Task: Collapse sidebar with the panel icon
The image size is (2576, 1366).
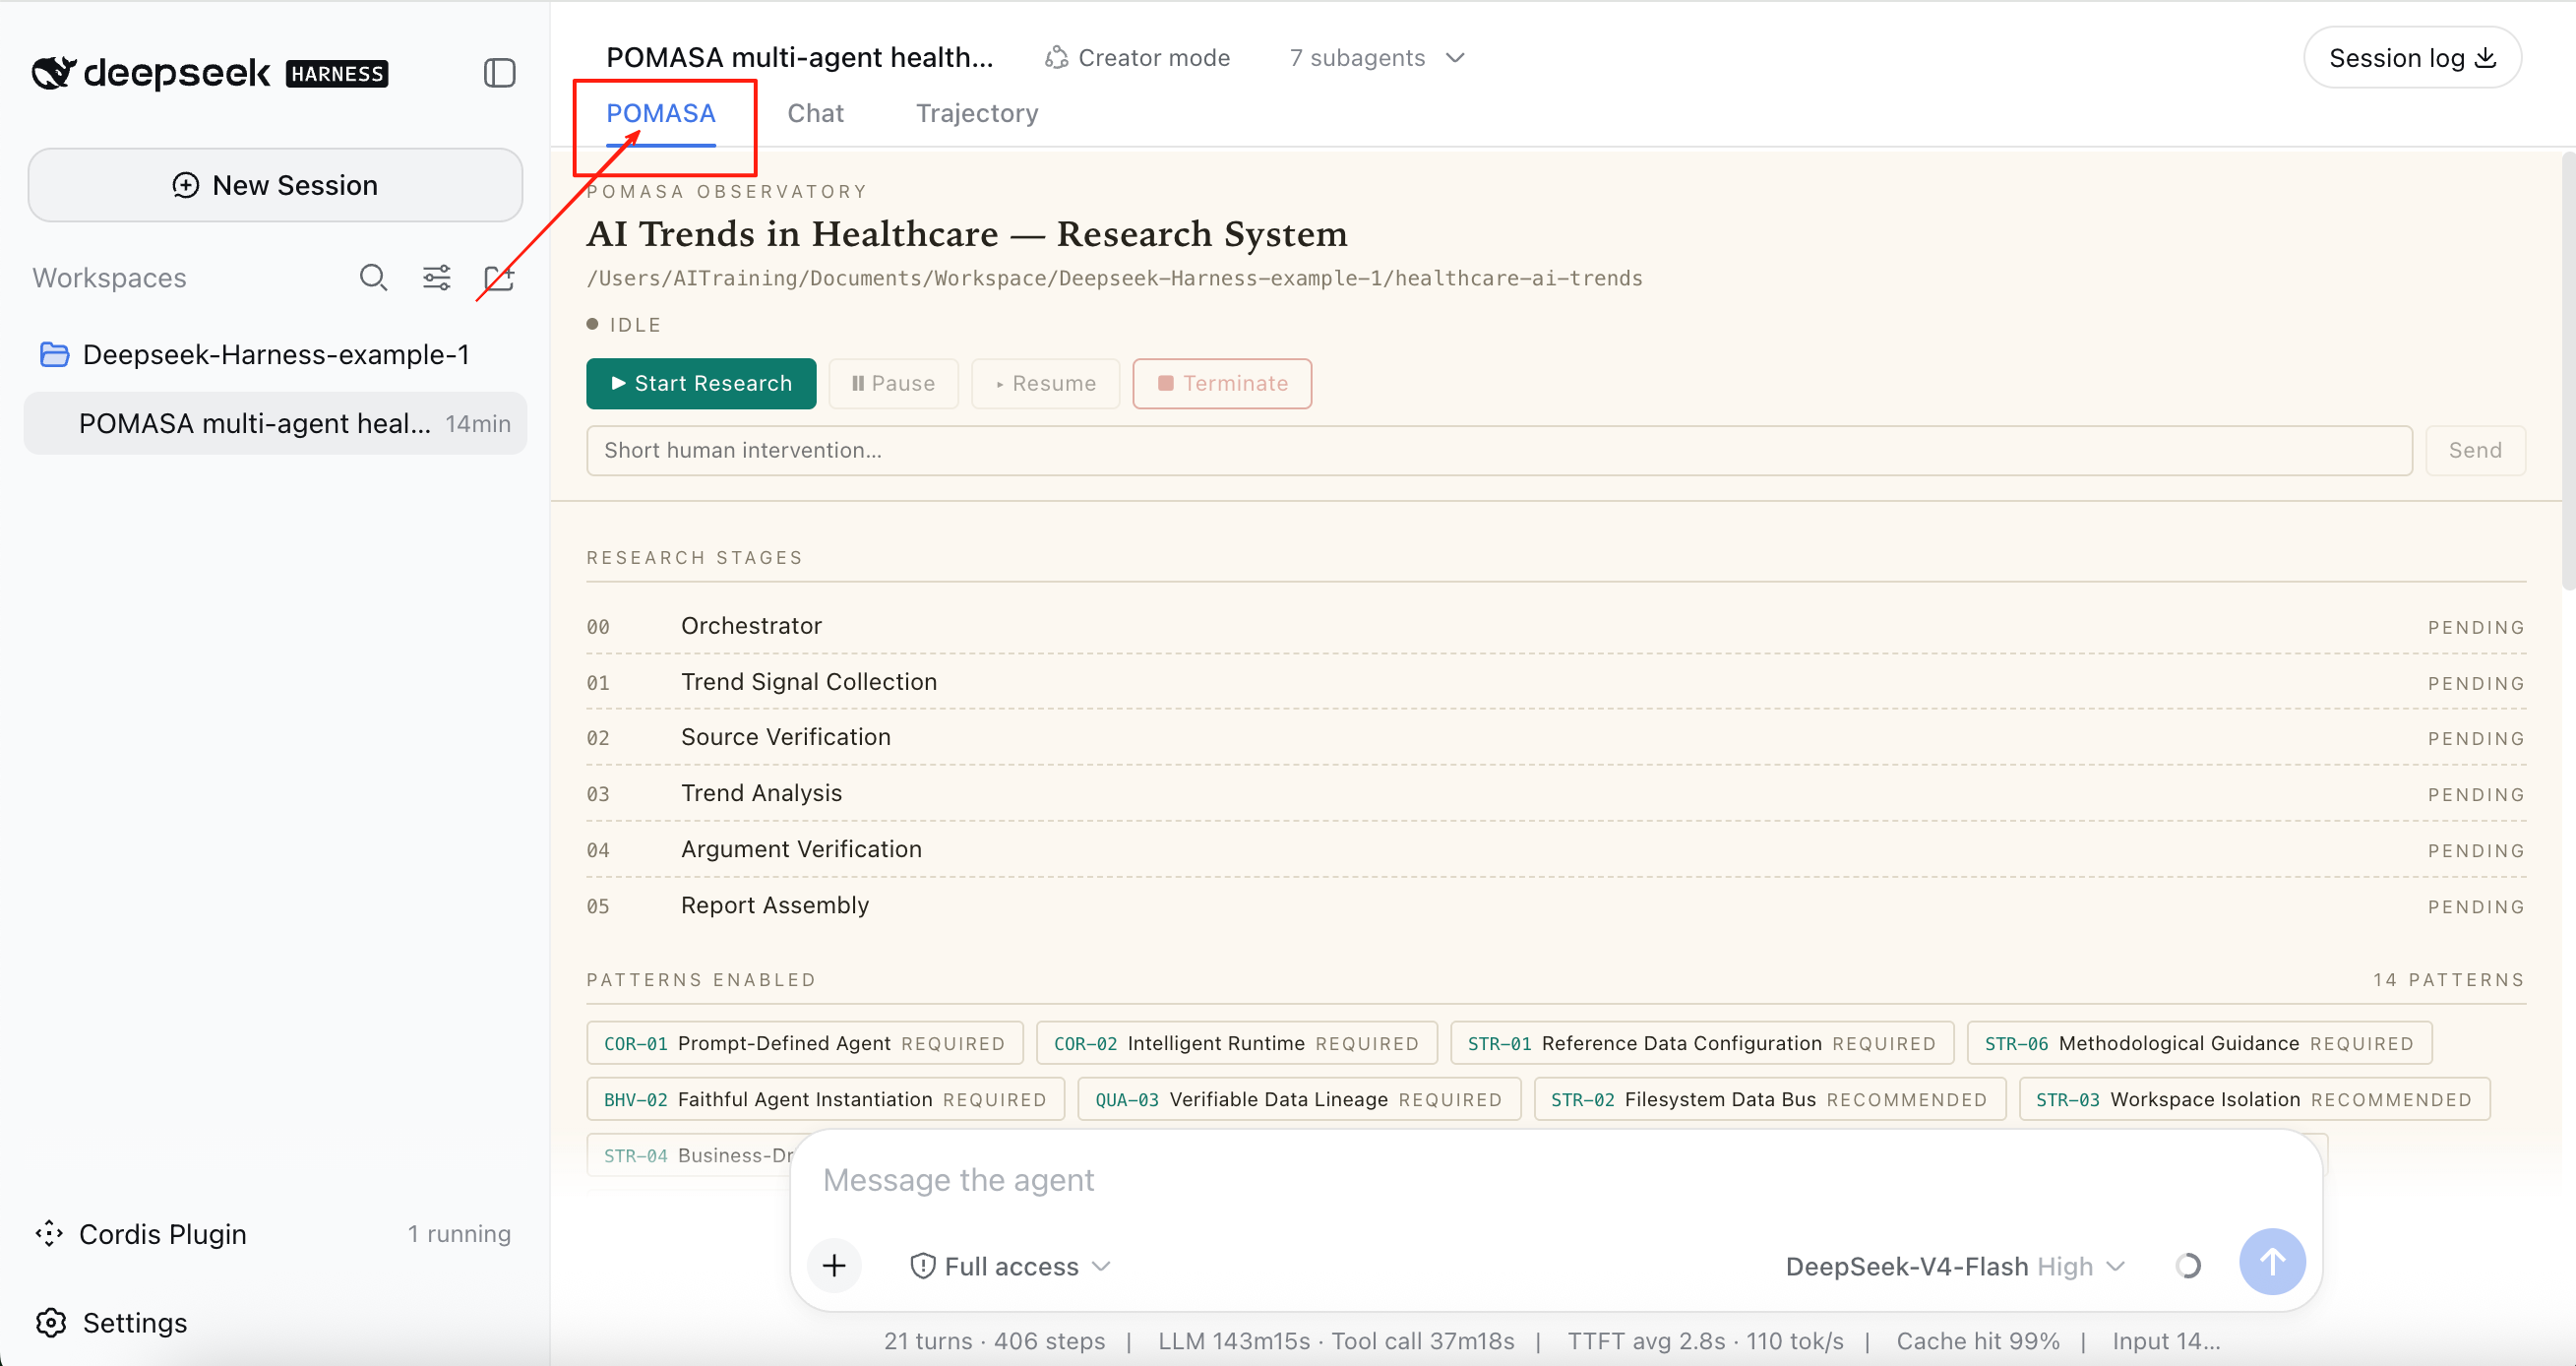Action: [x=499, y=73]
